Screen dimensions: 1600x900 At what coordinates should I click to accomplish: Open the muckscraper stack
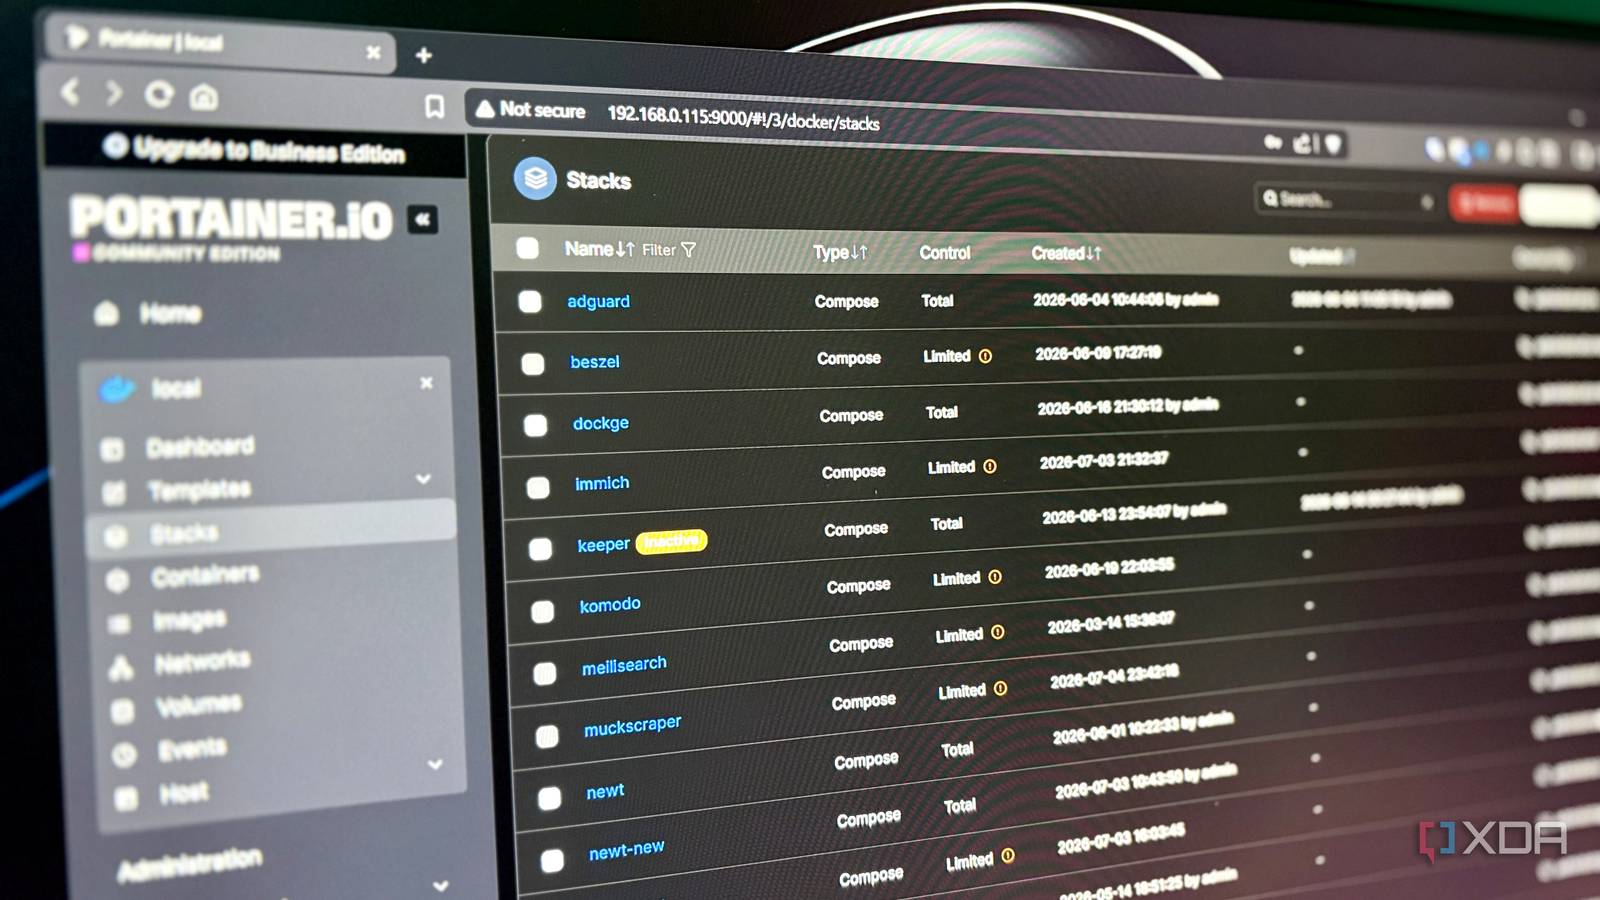point(633,725)
